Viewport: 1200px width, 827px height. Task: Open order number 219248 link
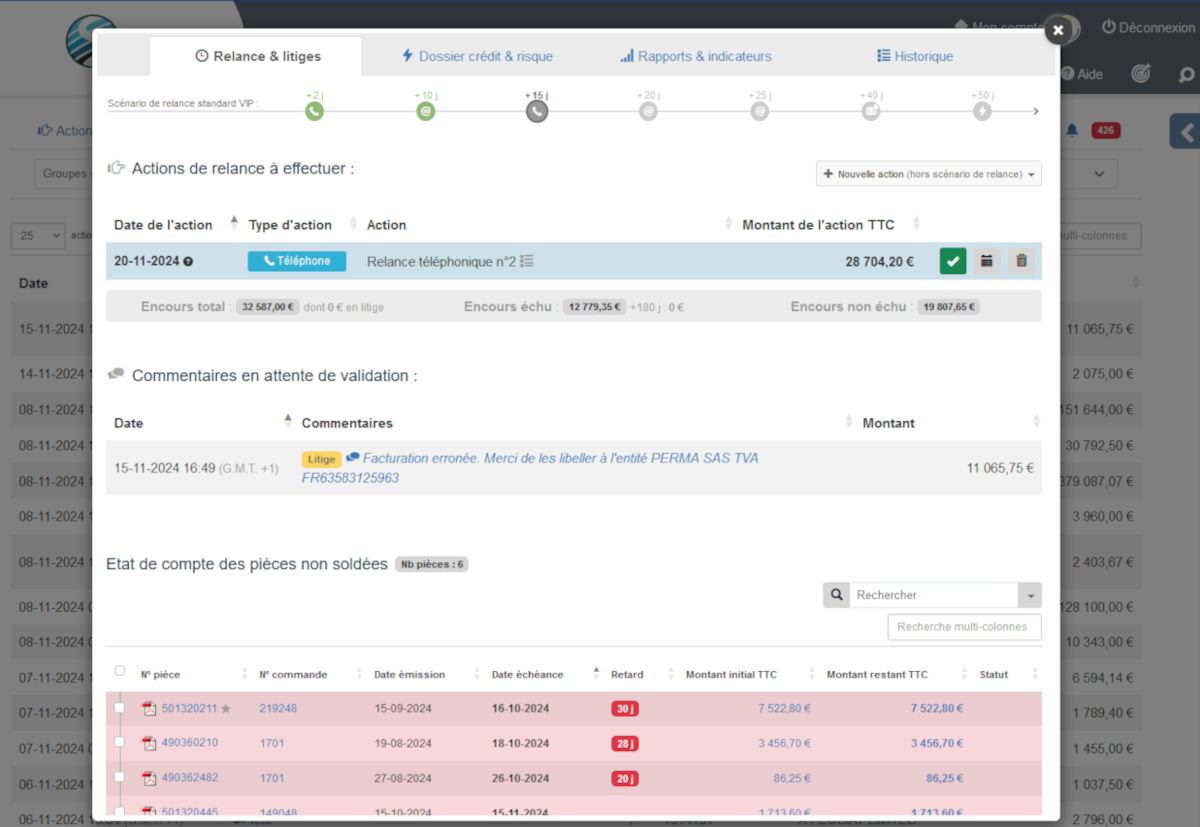(x=278, y=708)
